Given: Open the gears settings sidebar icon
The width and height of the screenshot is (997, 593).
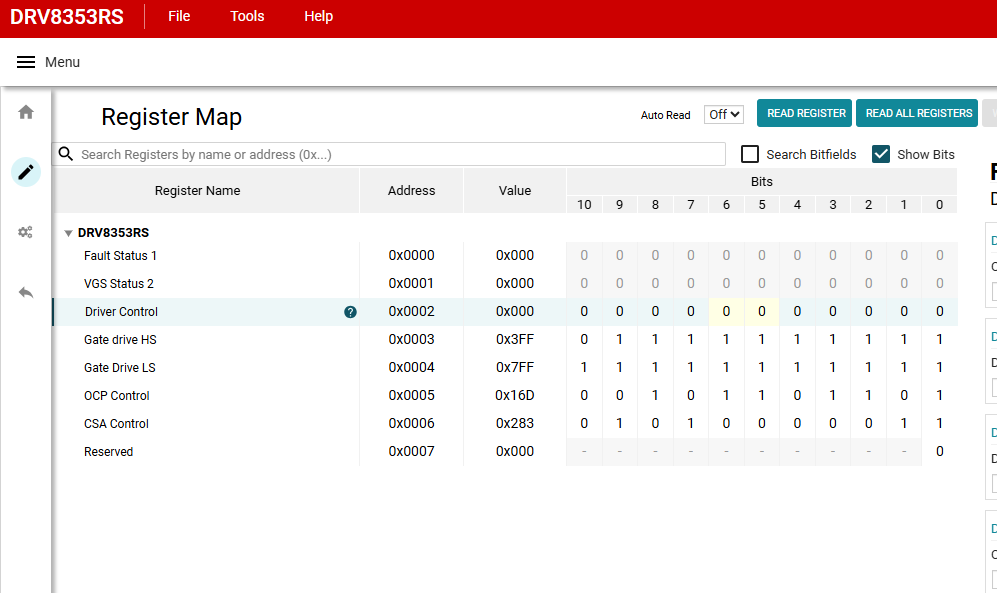Looking at the screenshot, I should coord(25,232).
